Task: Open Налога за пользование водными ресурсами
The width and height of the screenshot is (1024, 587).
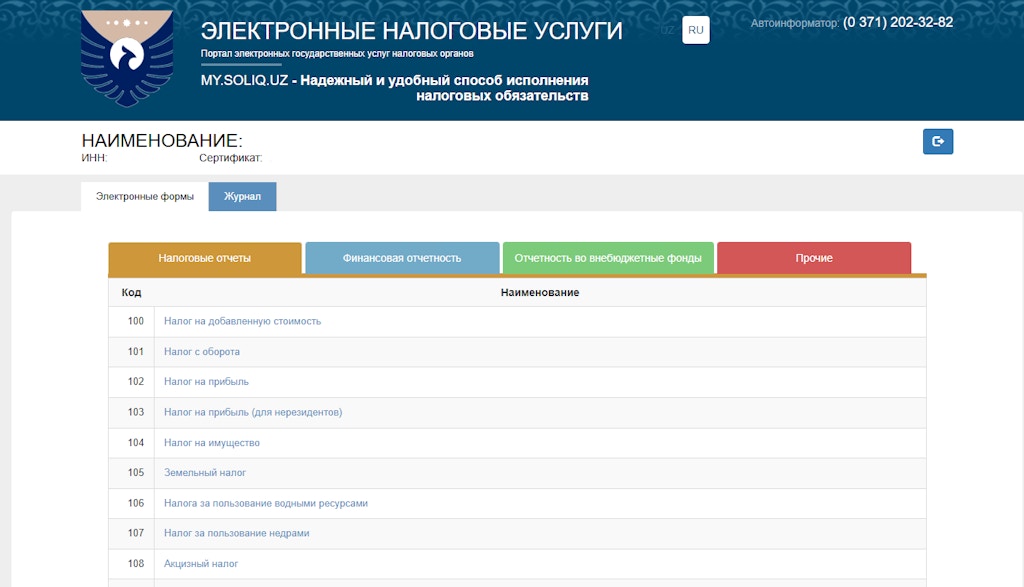Action: [x=266, y=503]
